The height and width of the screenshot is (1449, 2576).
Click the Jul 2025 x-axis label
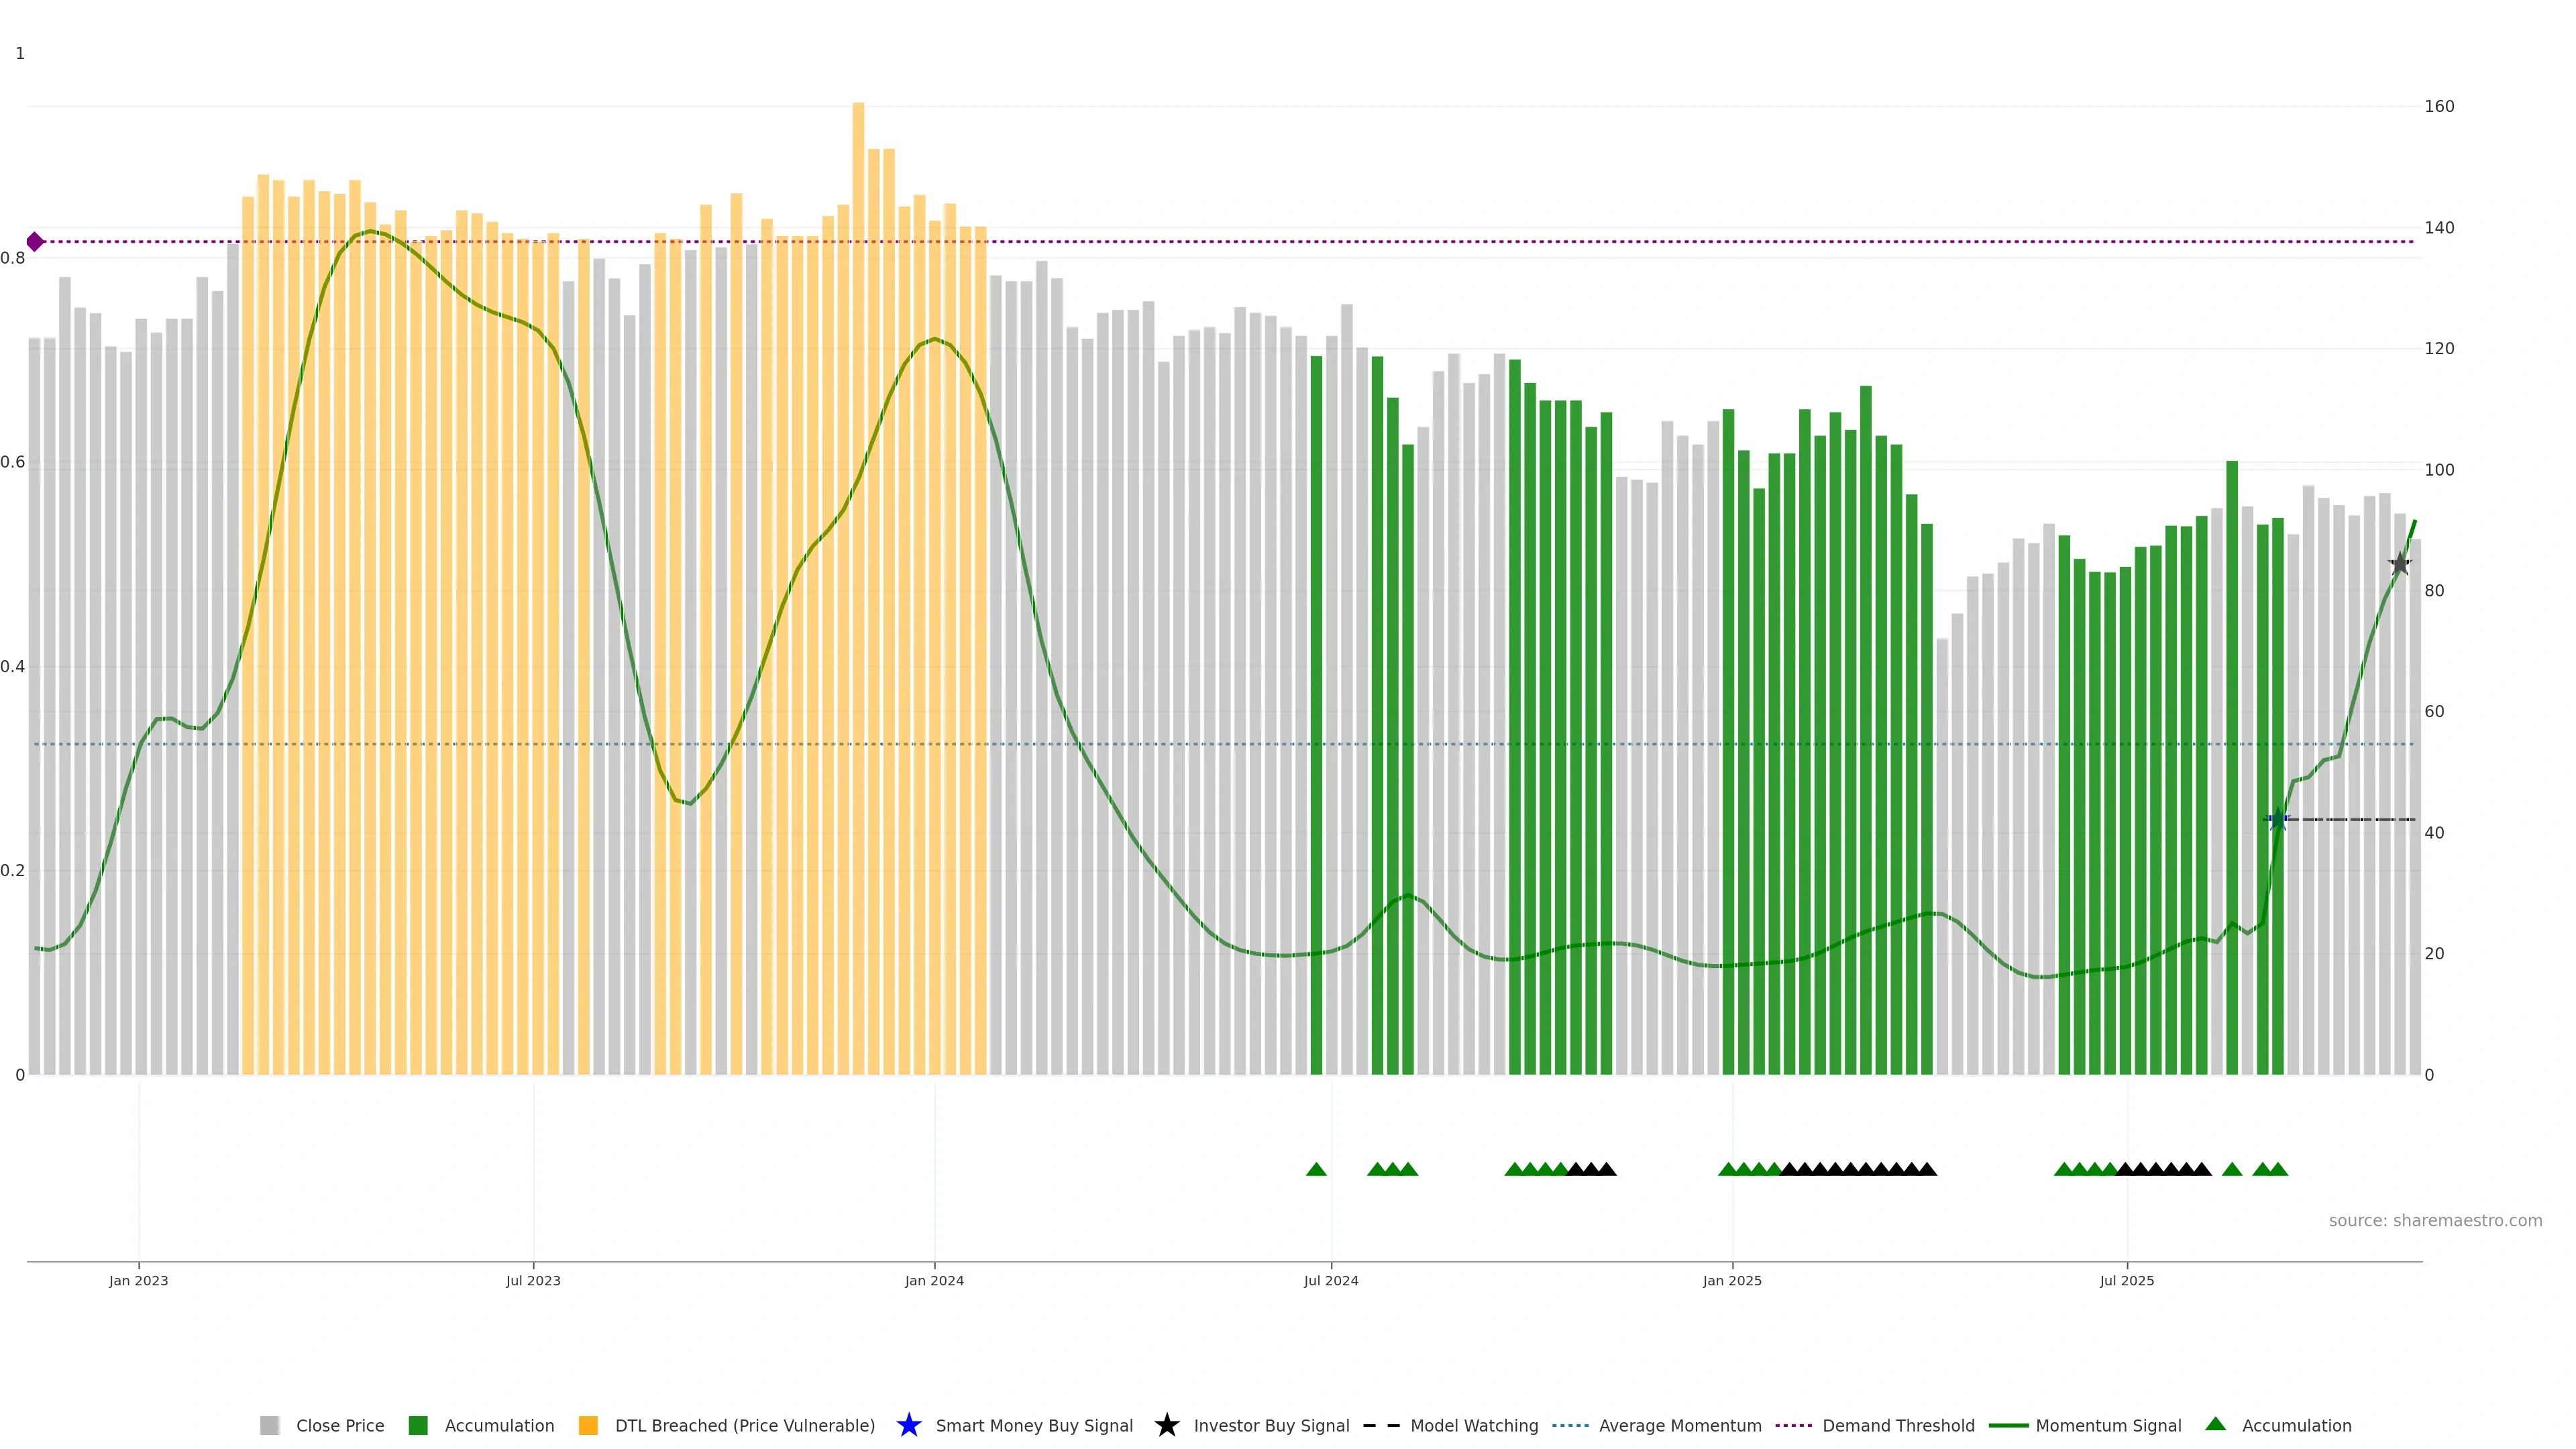[2126, 1280]
